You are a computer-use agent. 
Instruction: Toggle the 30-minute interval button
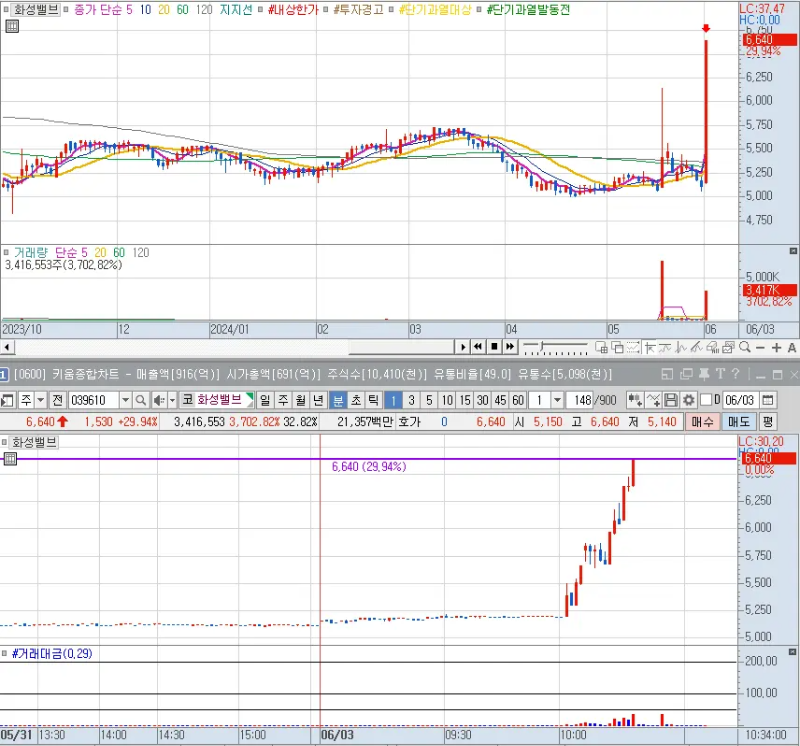pyautogui.click(x=483, y=400)
